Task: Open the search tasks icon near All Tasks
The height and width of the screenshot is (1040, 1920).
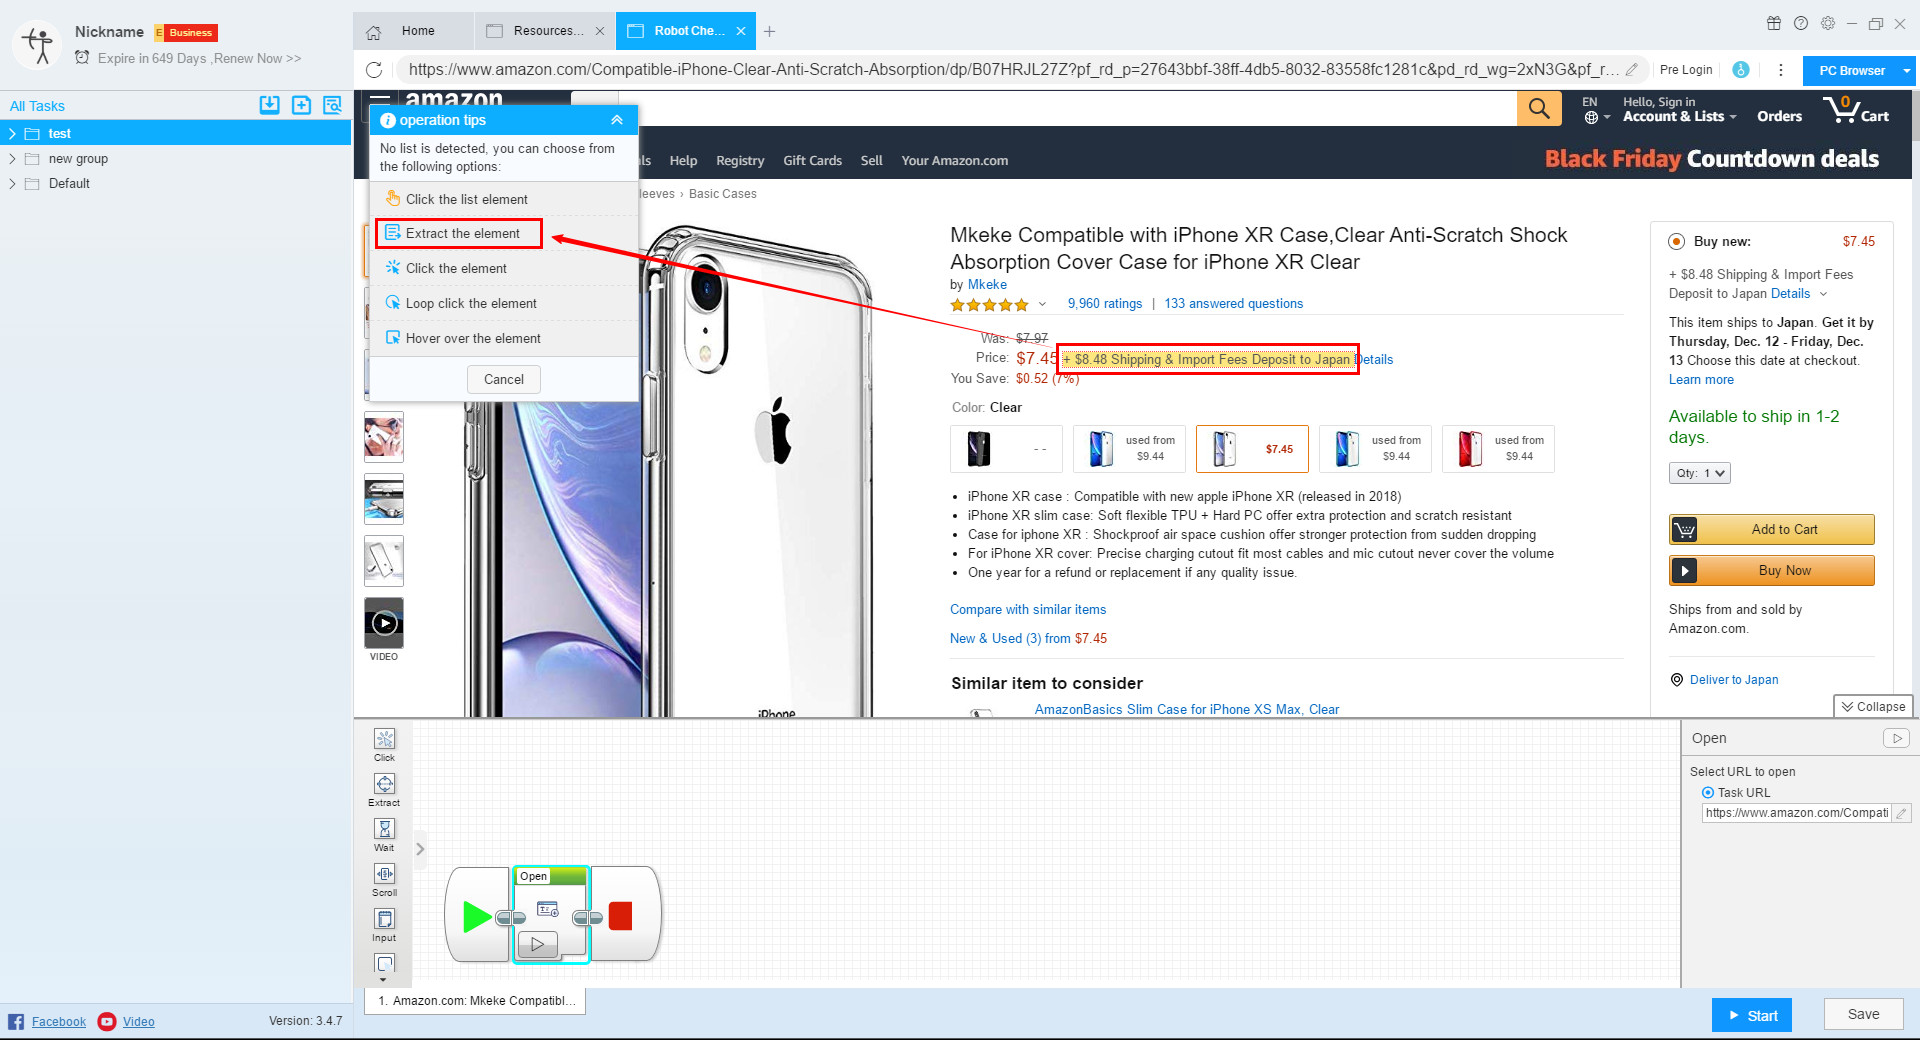Action: coord(332,105)
